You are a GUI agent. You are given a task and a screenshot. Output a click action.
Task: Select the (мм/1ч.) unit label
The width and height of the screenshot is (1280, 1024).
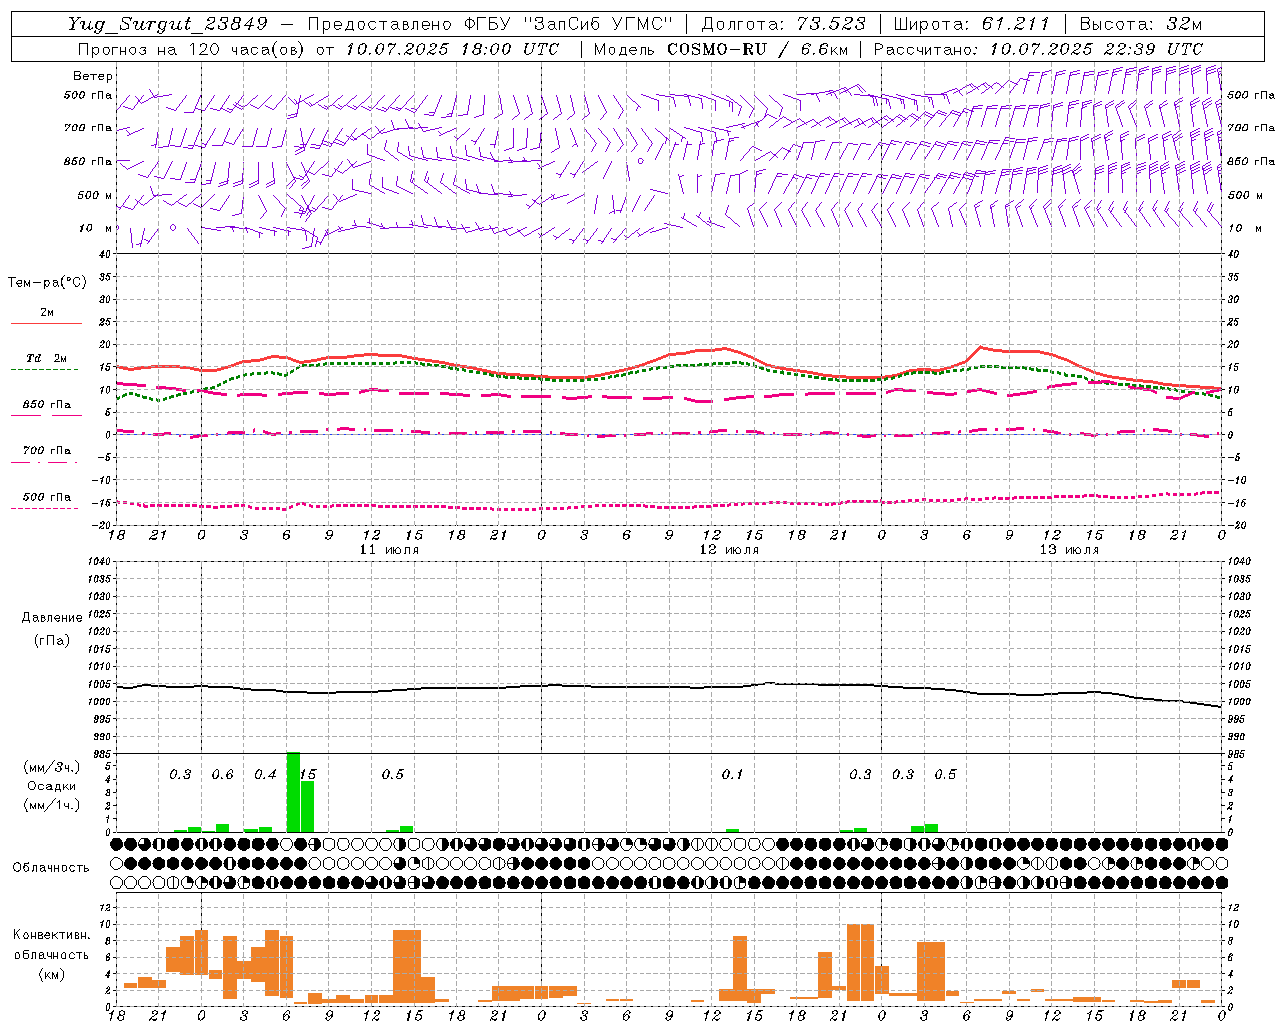click(x=51, y=805)
